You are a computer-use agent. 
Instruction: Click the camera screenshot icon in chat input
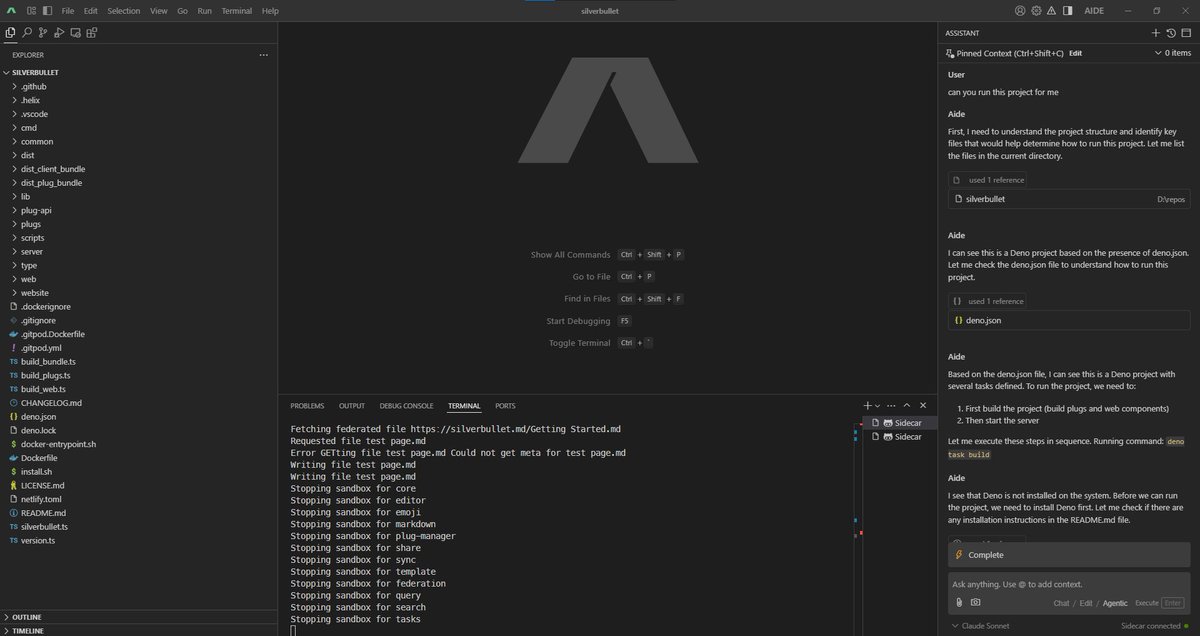pyautogui.click(x=975, y=602)
